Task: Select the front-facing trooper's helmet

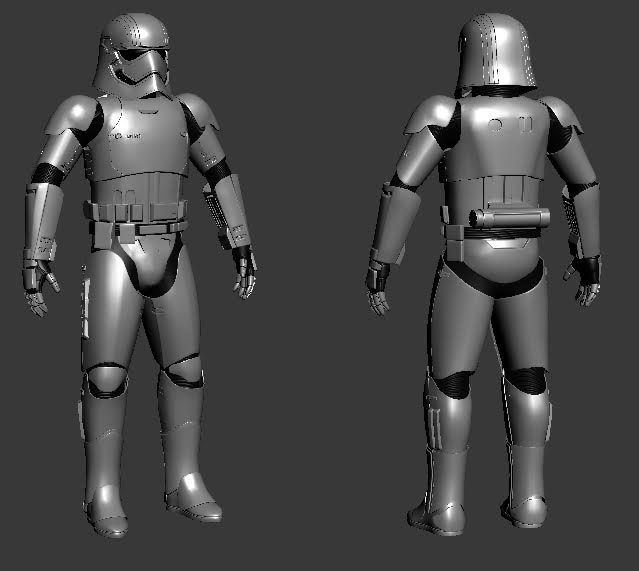Action: (132, 55)
